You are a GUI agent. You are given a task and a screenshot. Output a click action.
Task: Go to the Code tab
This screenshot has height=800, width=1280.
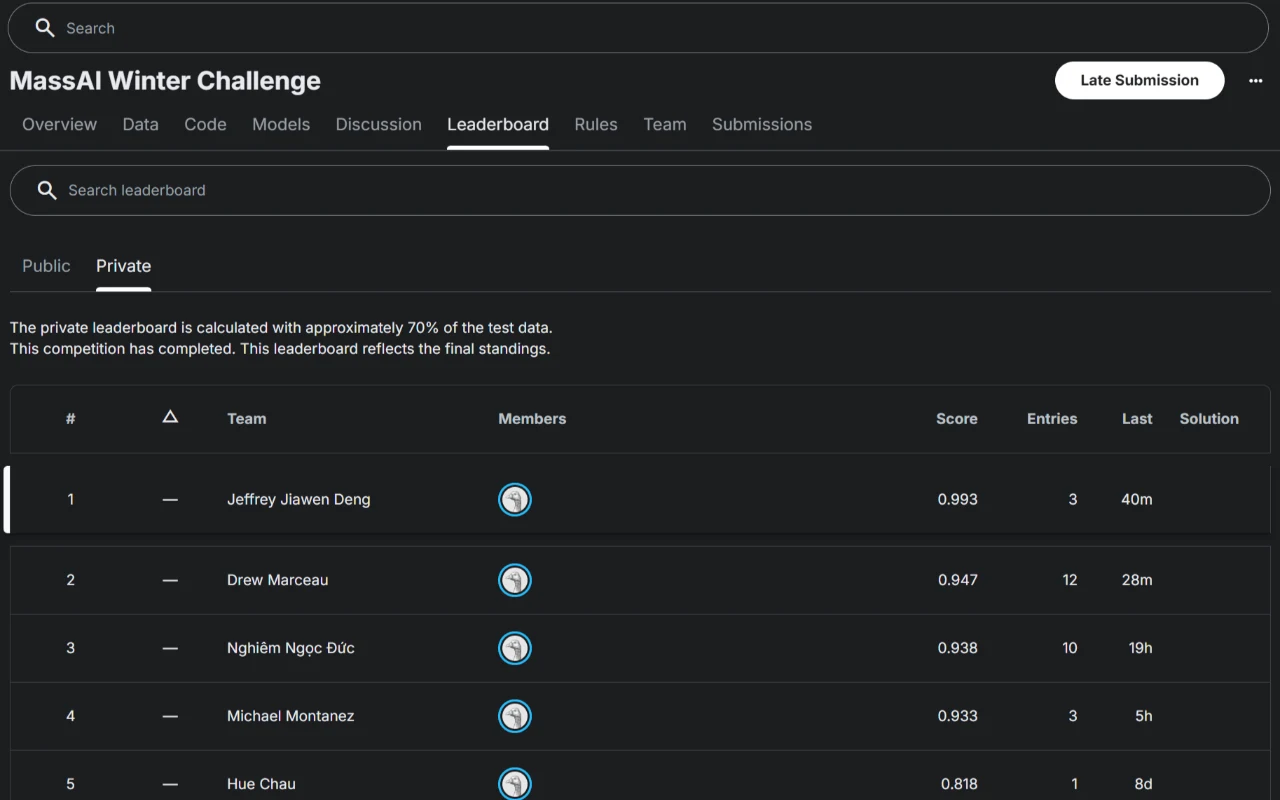click(x=206, y=124)
